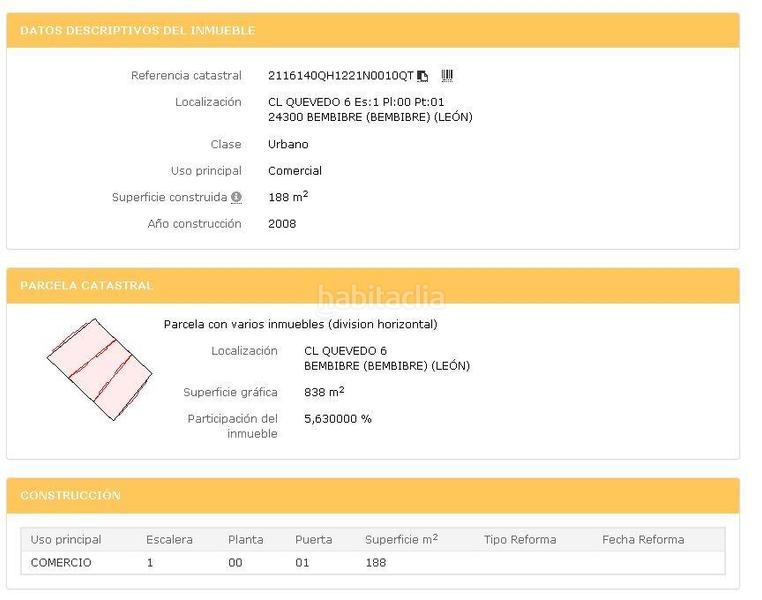Copy the cadastral reference with the copy icon

pos(422,76)
